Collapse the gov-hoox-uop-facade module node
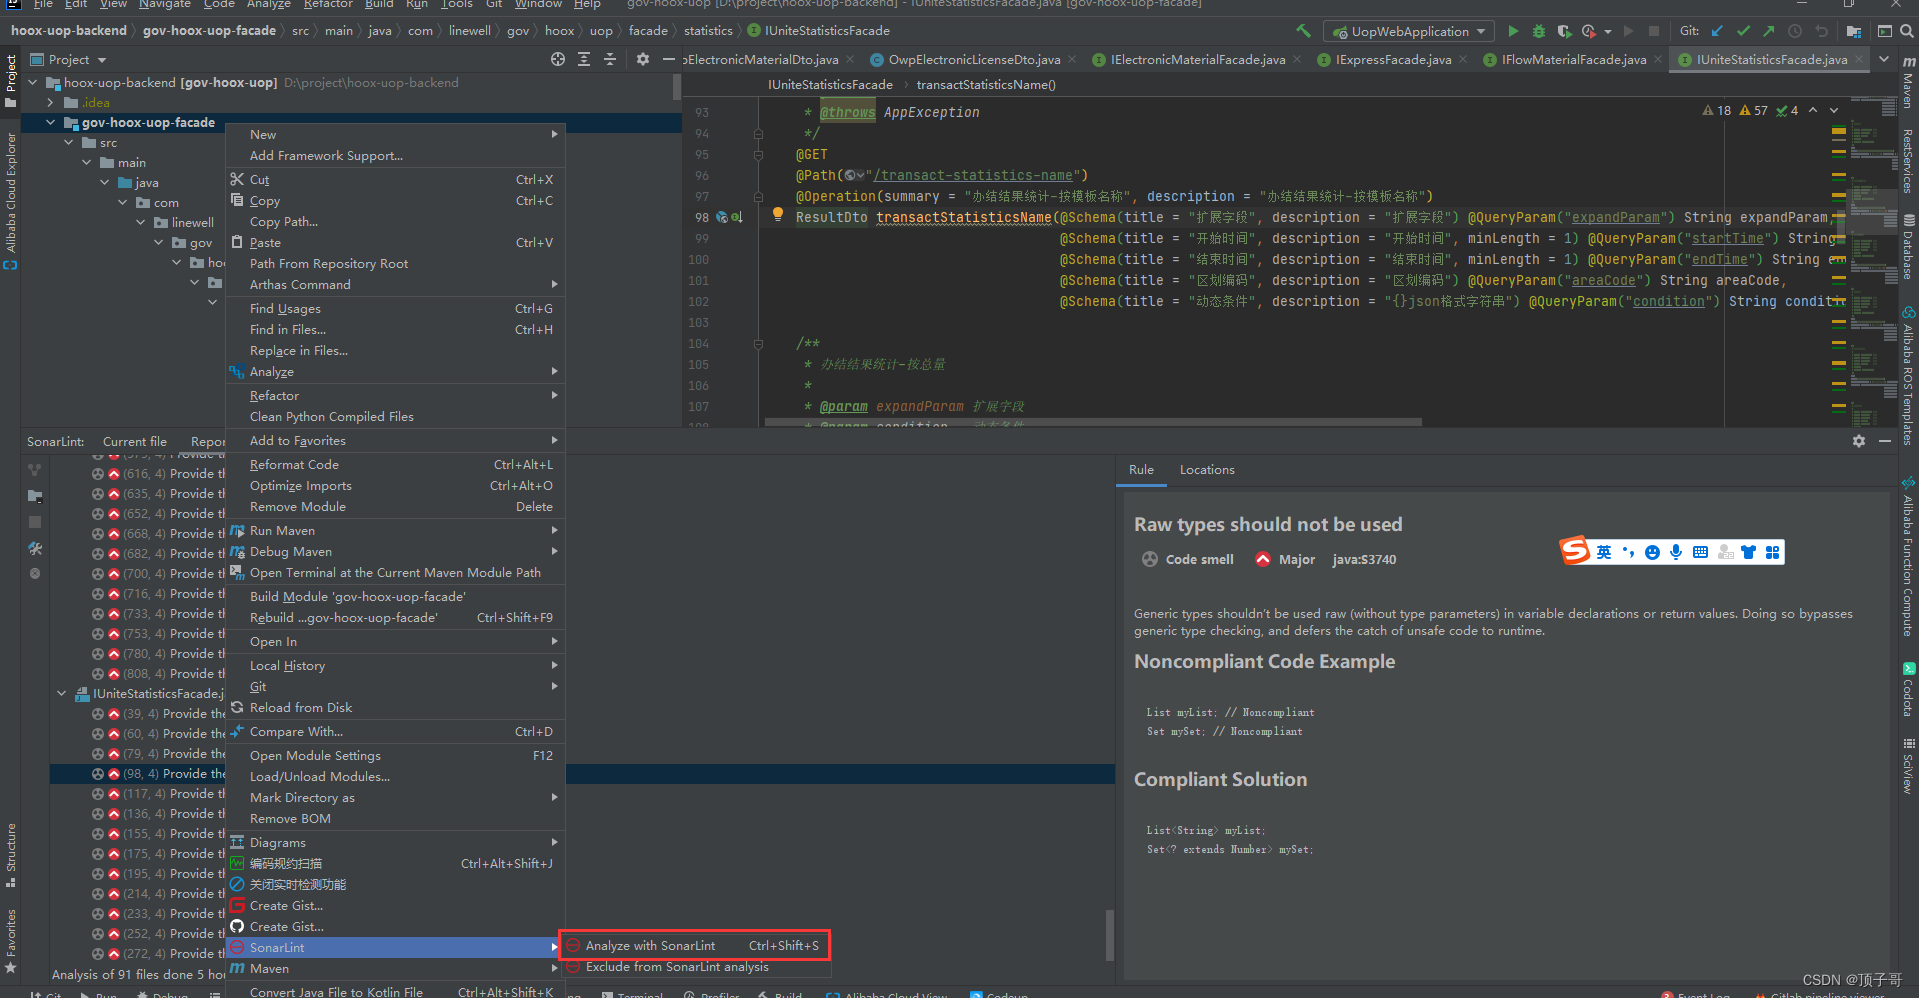The height and width of the screenshot is (998, 1919). coord(51,123)
